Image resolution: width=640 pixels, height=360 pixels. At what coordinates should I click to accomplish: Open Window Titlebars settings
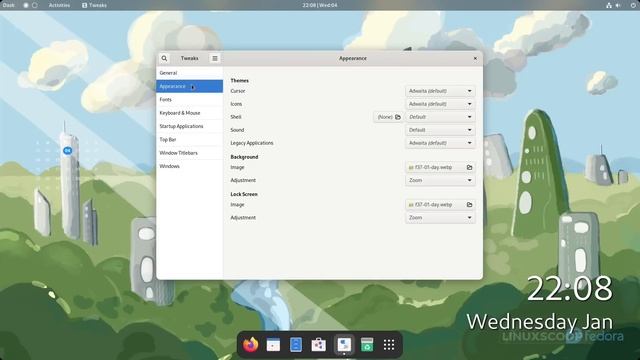pyautogui.click(x=189, y=153)
